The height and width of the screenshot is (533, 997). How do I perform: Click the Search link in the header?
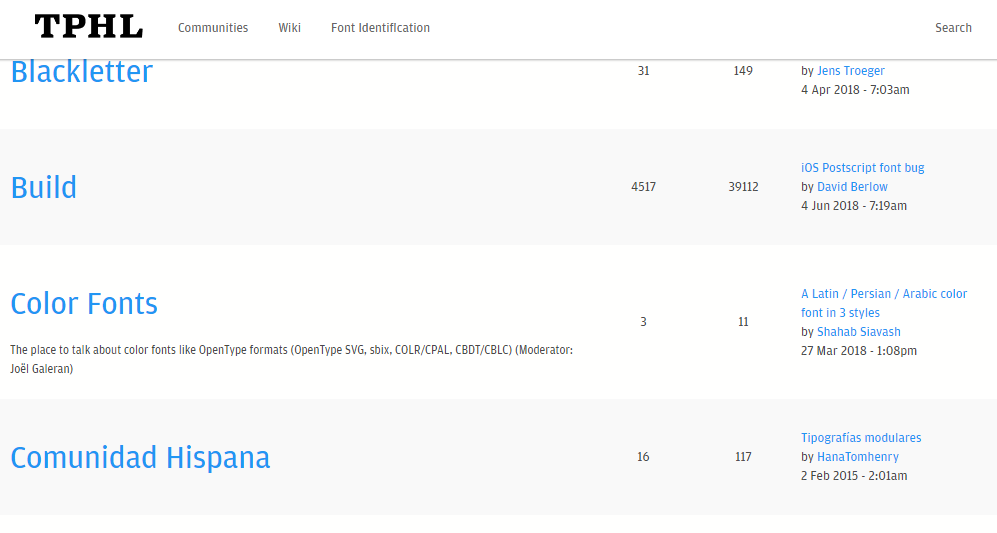click(x=953, y=28)
